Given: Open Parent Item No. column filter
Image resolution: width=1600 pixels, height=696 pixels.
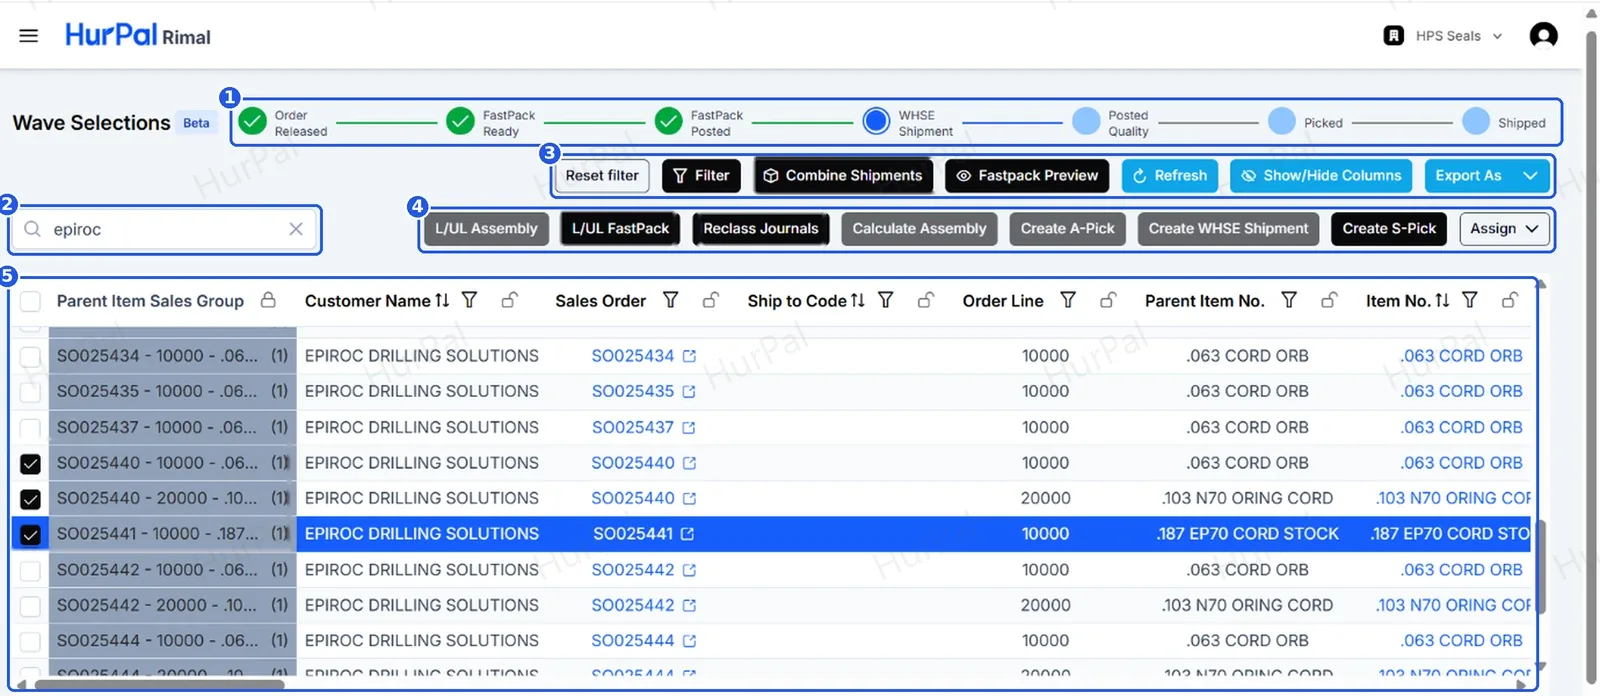Looking at the screenshot, I should [1289, 300].
